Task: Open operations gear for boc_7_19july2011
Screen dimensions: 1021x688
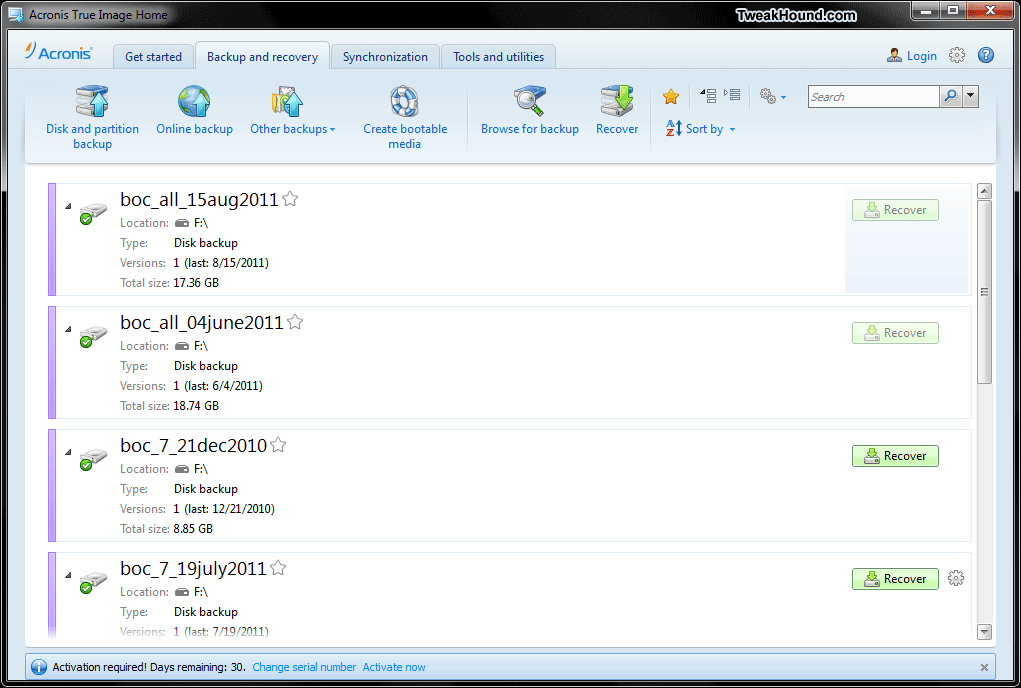Action: point(955,578)
